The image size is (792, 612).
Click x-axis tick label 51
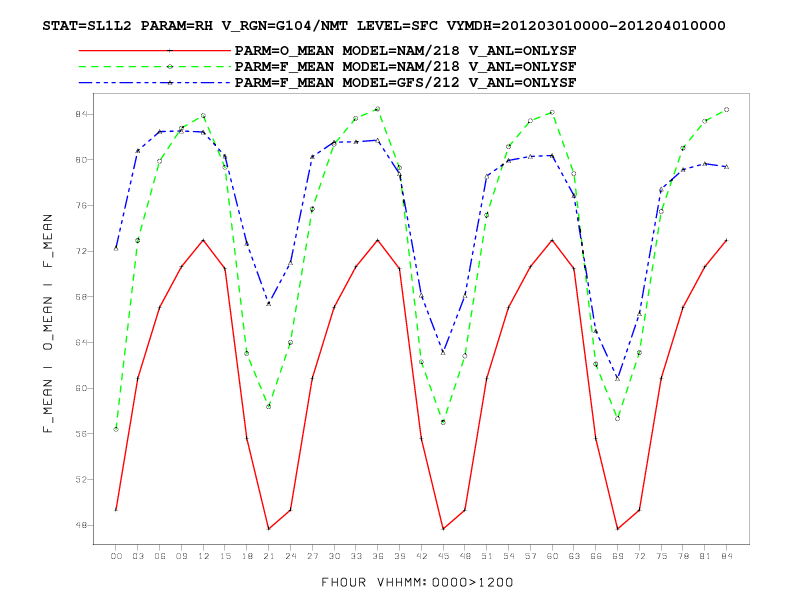point(487,556)
